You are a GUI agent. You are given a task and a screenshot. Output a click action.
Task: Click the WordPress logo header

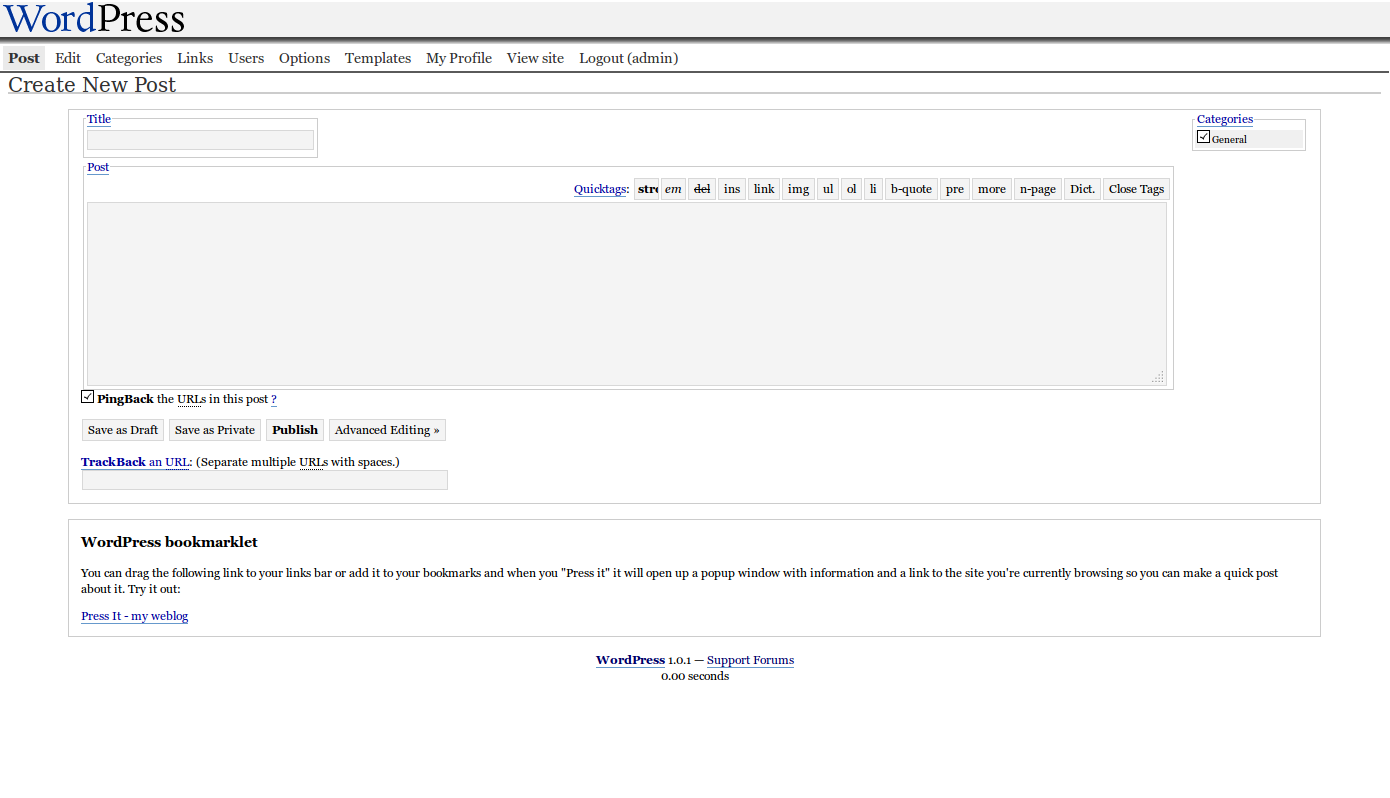pos(95,18)
